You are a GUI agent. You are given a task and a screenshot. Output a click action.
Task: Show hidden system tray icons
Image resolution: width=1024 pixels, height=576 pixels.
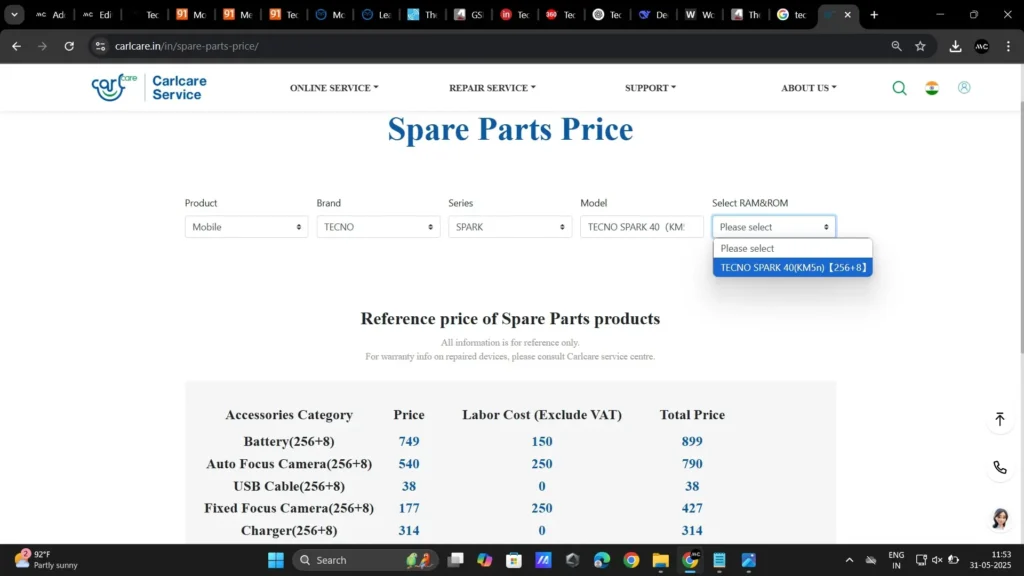pyautogui.click(x=849, y=560)
